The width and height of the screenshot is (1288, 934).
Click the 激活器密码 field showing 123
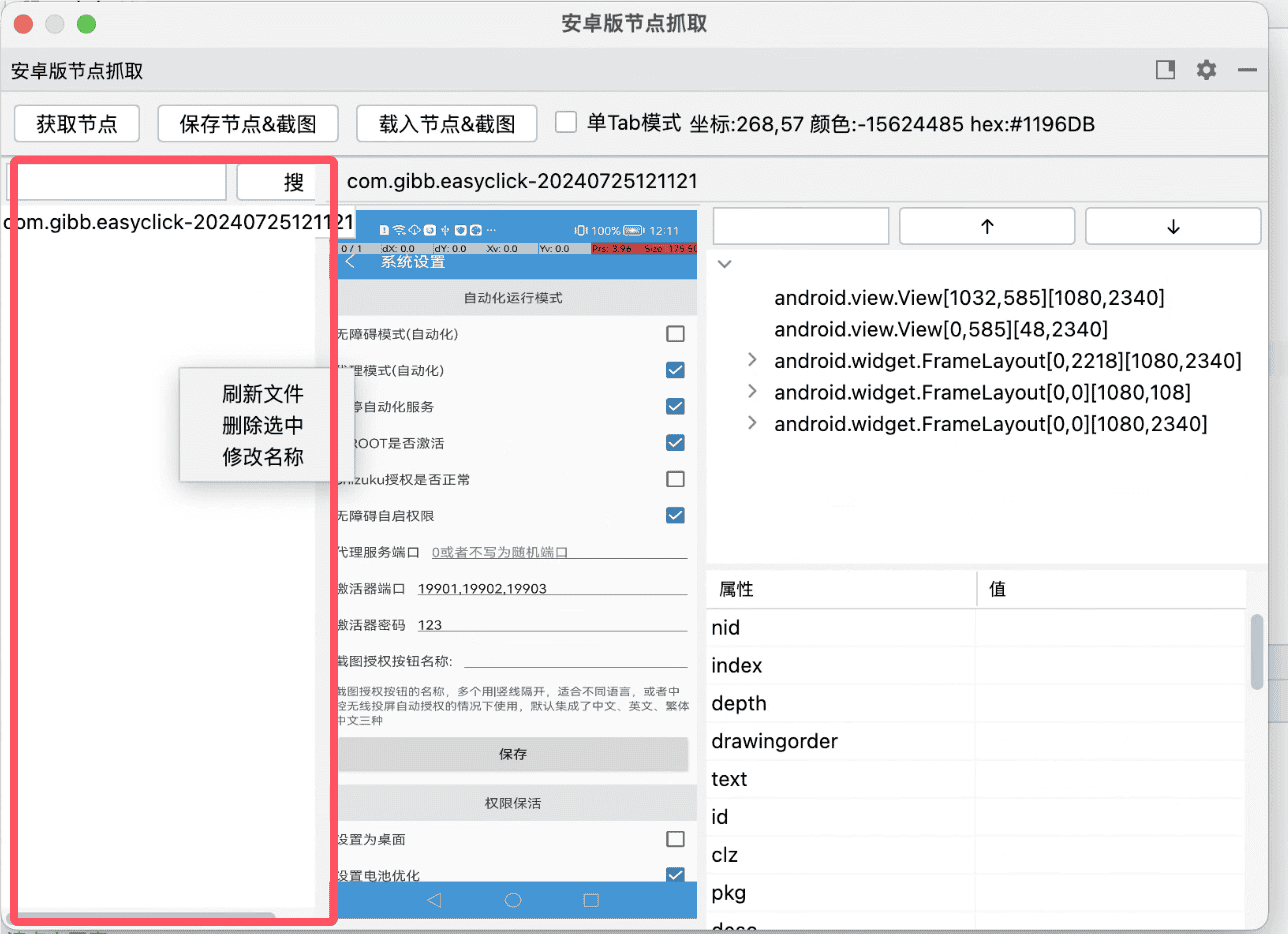(x=551, y=625)
